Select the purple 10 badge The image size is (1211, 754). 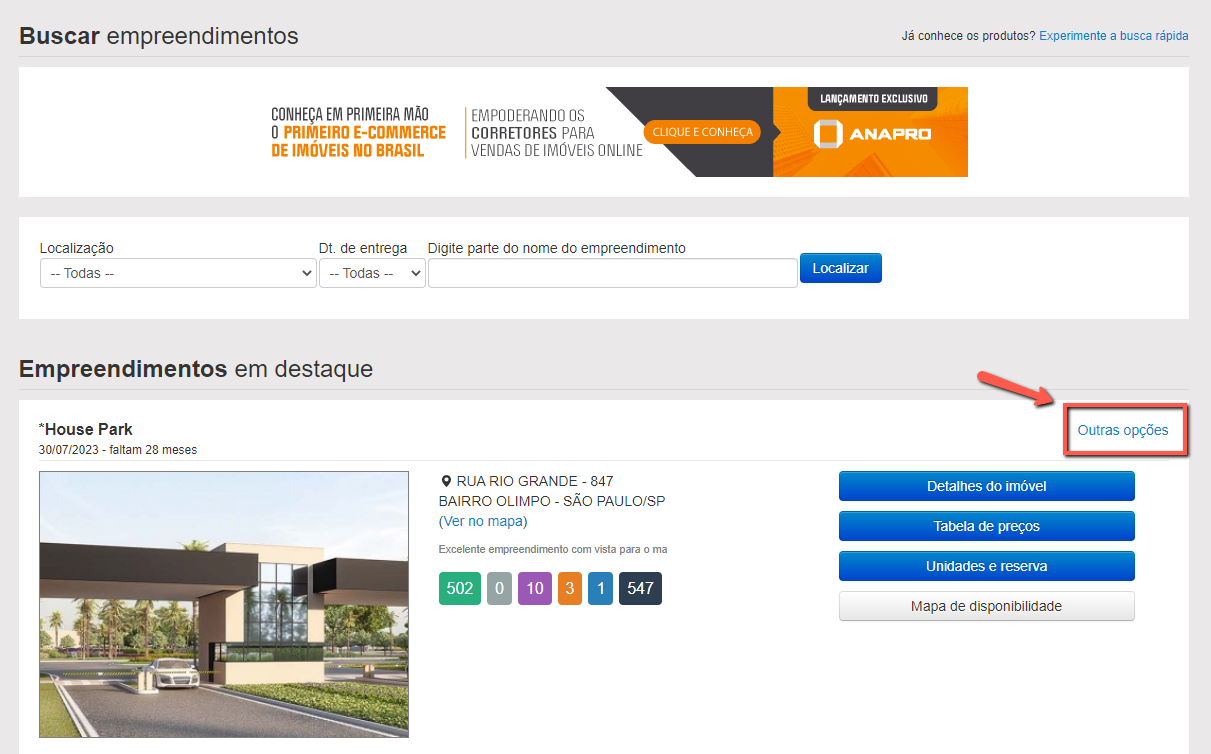coord(535,588)
